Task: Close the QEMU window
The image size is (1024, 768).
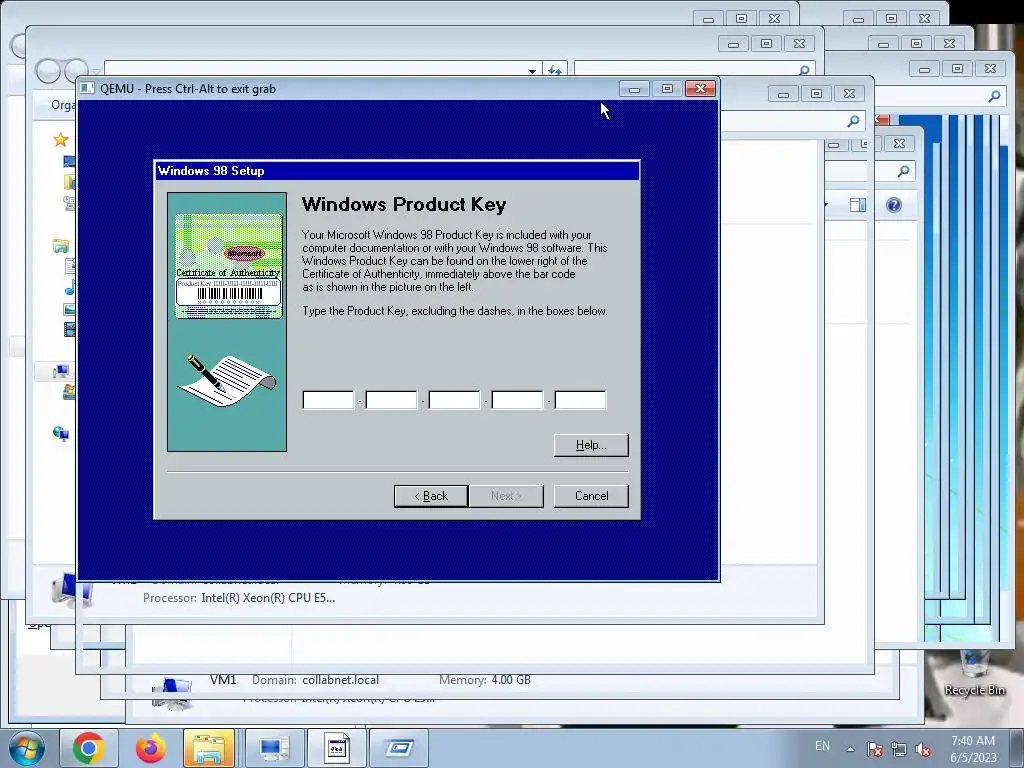Action: point(700,89)
